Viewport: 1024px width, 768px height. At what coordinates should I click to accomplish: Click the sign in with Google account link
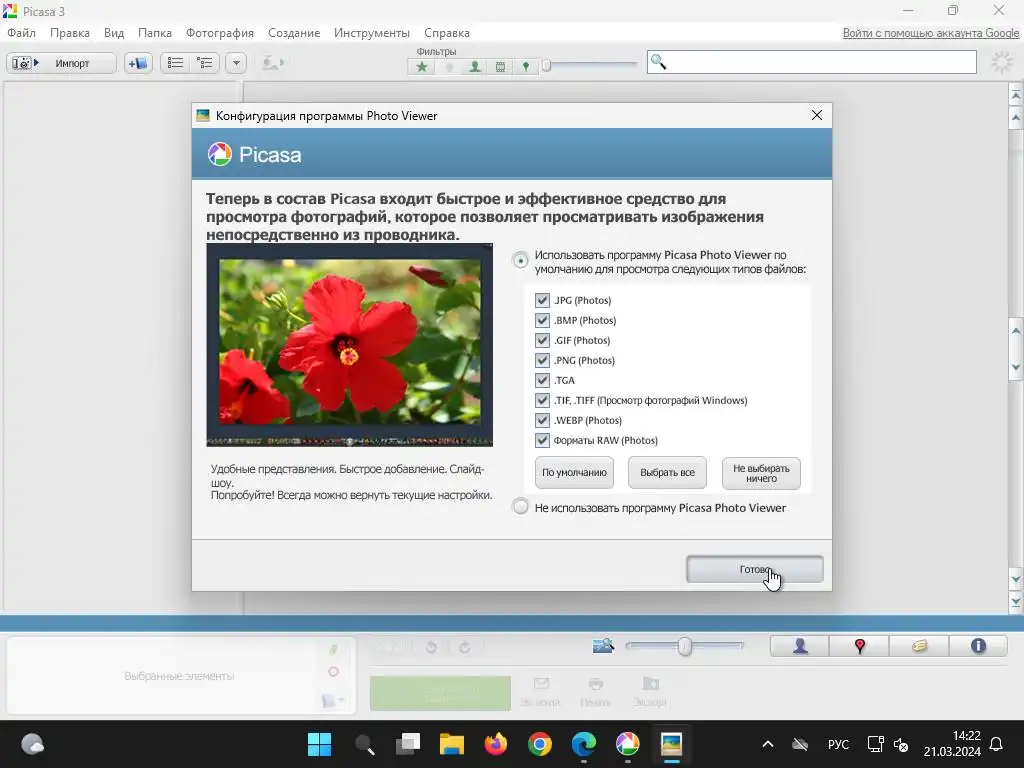[x=931, y=33]
